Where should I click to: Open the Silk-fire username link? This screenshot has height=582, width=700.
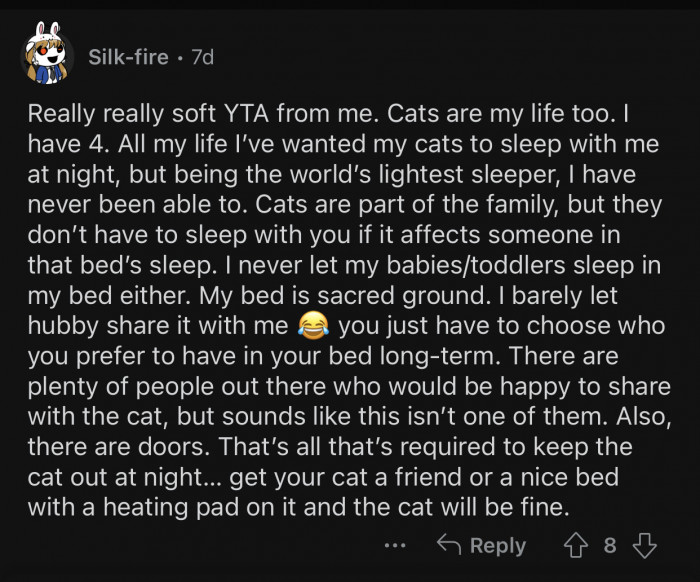click(x=126, y=57)
